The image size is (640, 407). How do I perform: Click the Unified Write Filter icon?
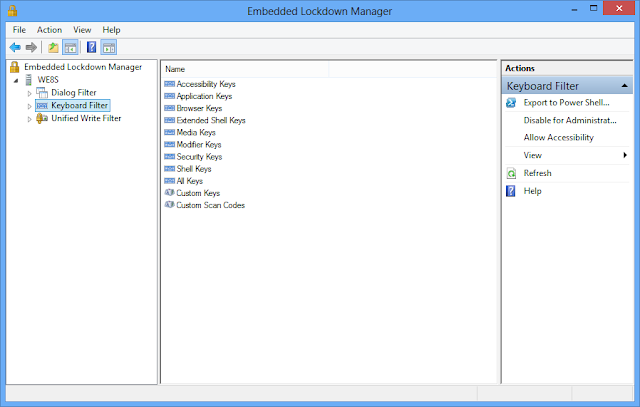42,118
